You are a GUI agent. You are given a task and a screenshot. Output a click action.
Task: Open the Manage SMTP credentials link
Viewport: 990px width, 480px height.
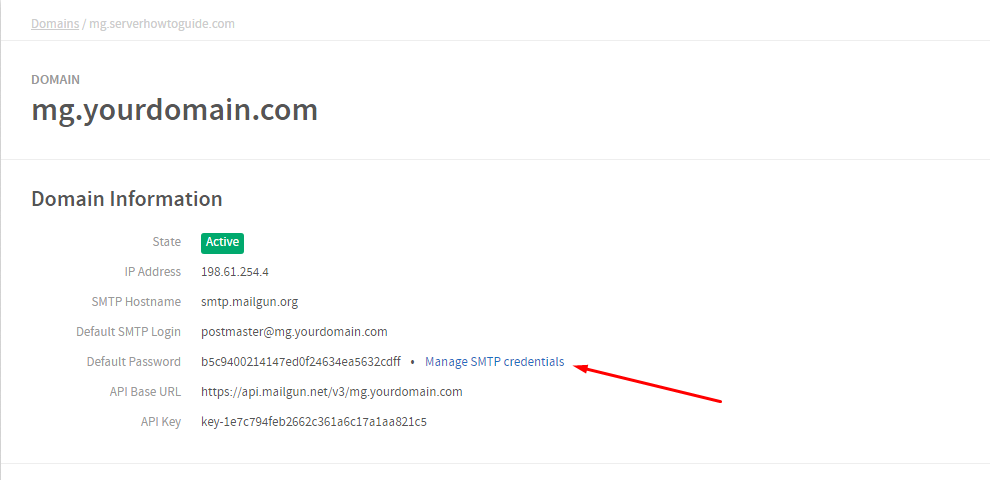(x=494, y=362)
